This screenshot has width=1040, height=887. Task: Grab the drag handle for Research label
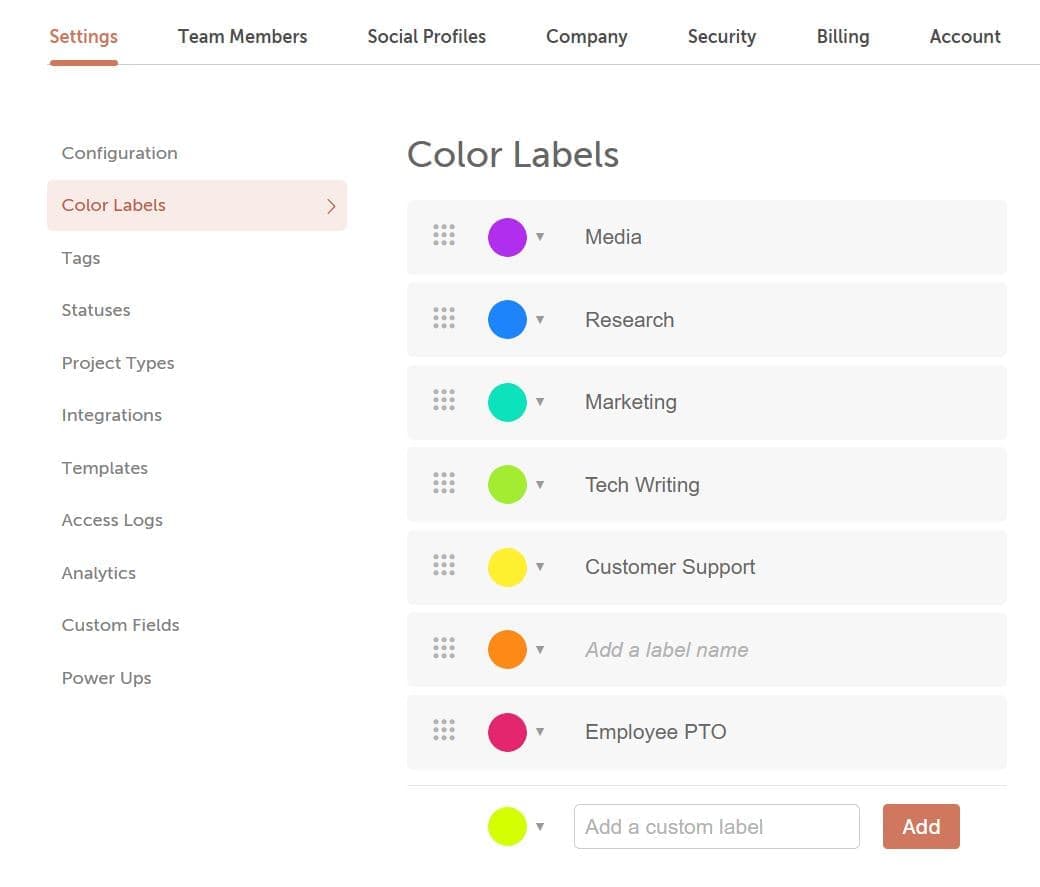(444, 318)
